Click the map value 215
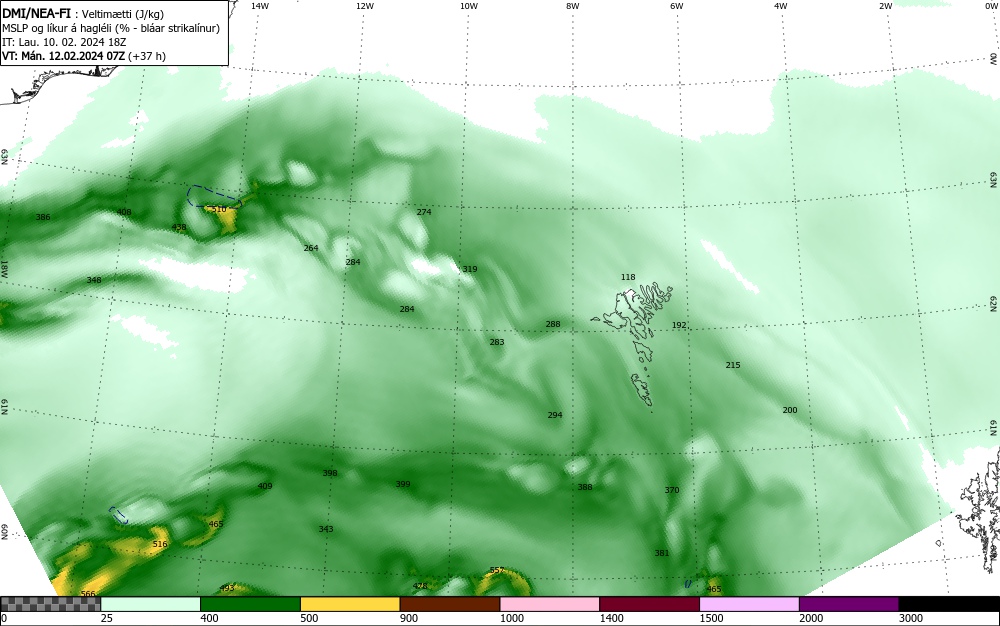 (733, 365)
